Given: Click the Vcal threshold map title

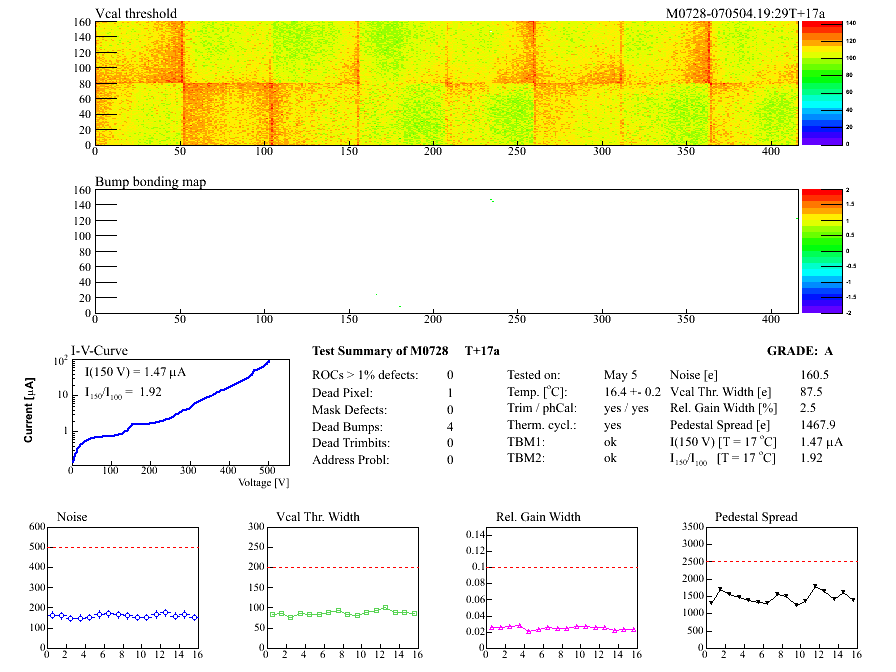Looking at the screenshot, I should click(136, 14).
